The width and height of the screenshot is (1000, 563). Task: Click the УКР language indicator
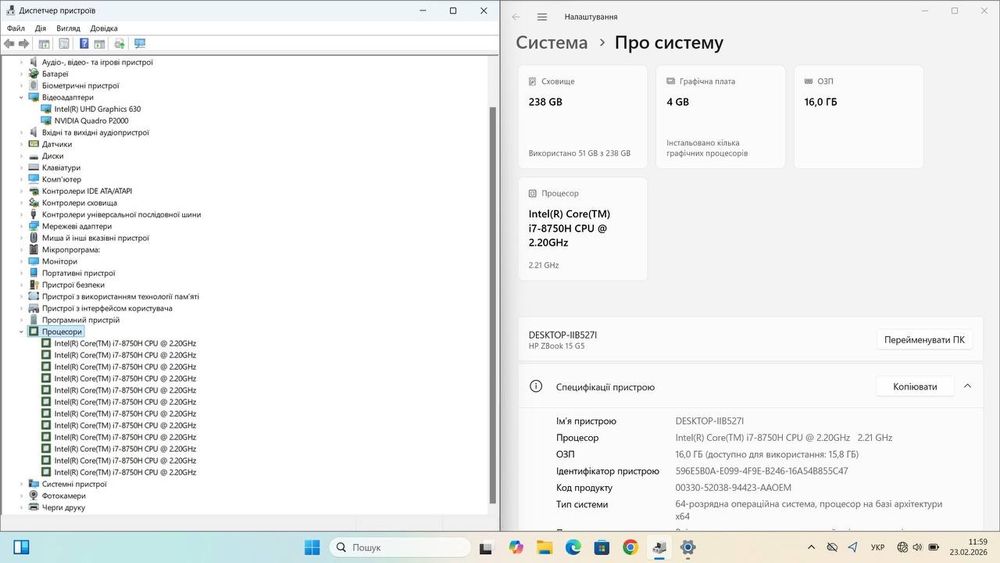click(x=878, y=547)
